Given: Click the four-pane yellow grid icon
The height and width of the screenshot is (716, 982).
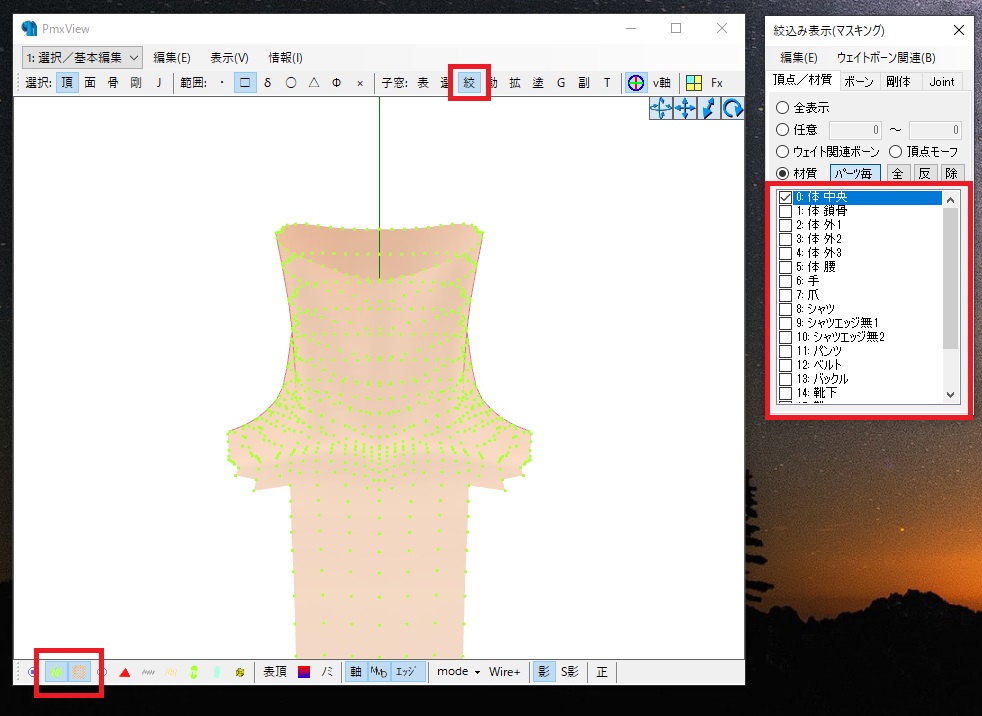Looking at the screenshot, I should click(693, 83).
